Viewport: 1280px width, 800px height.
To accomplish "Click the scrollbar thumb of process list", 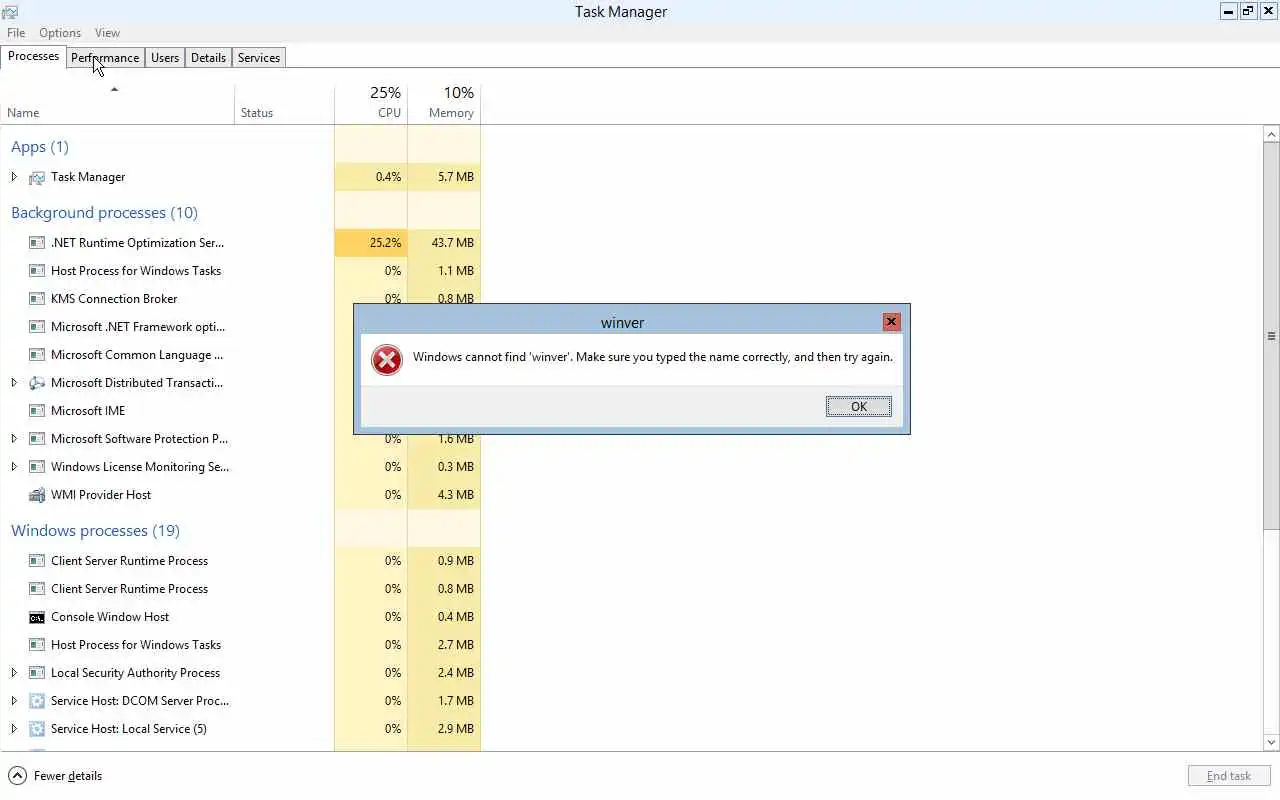I will point(1272,336).
